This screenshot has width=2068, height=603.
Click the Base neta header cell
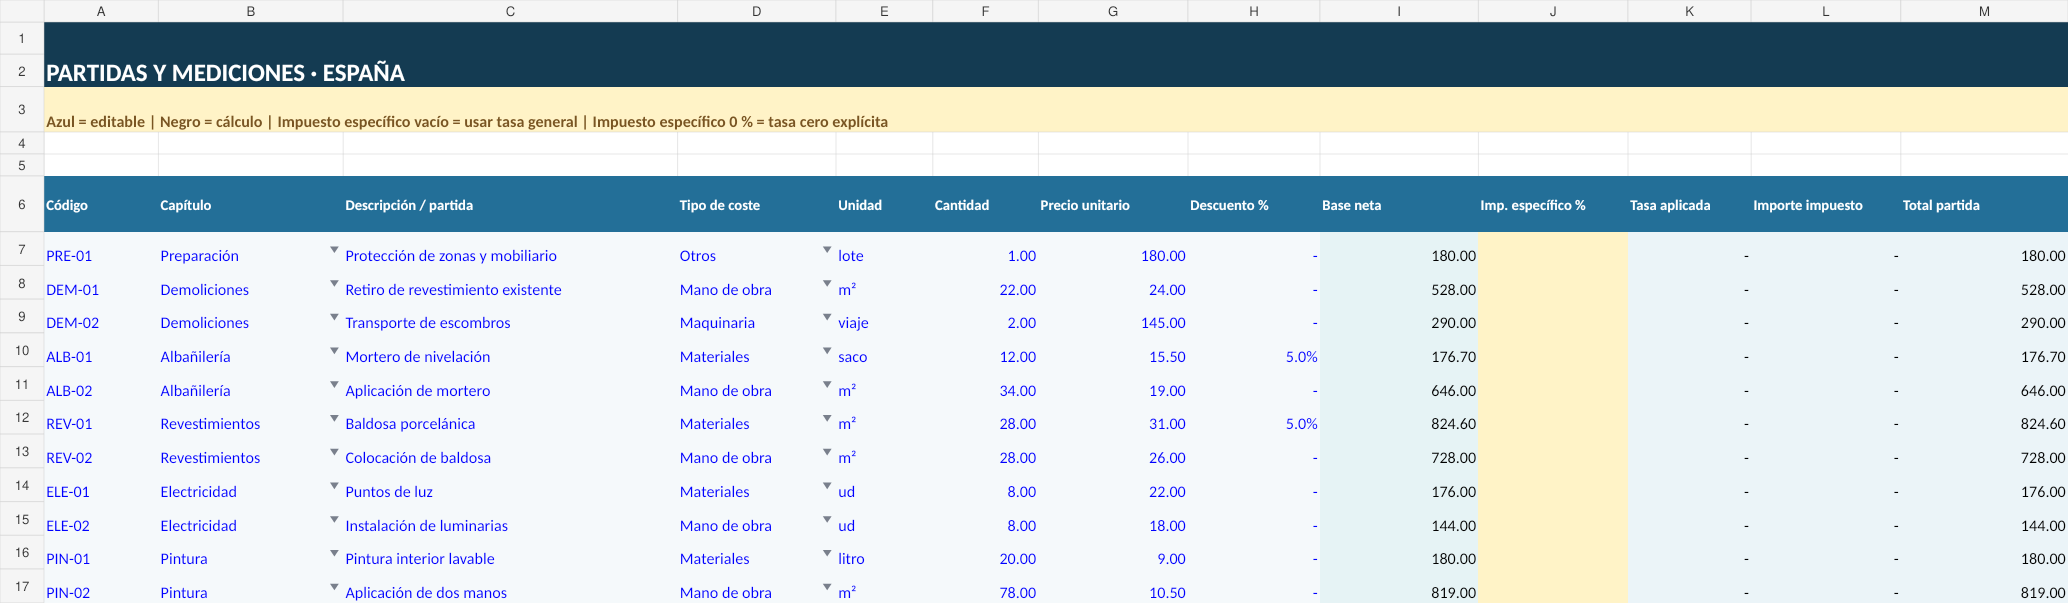click(x=1399, y=205)
